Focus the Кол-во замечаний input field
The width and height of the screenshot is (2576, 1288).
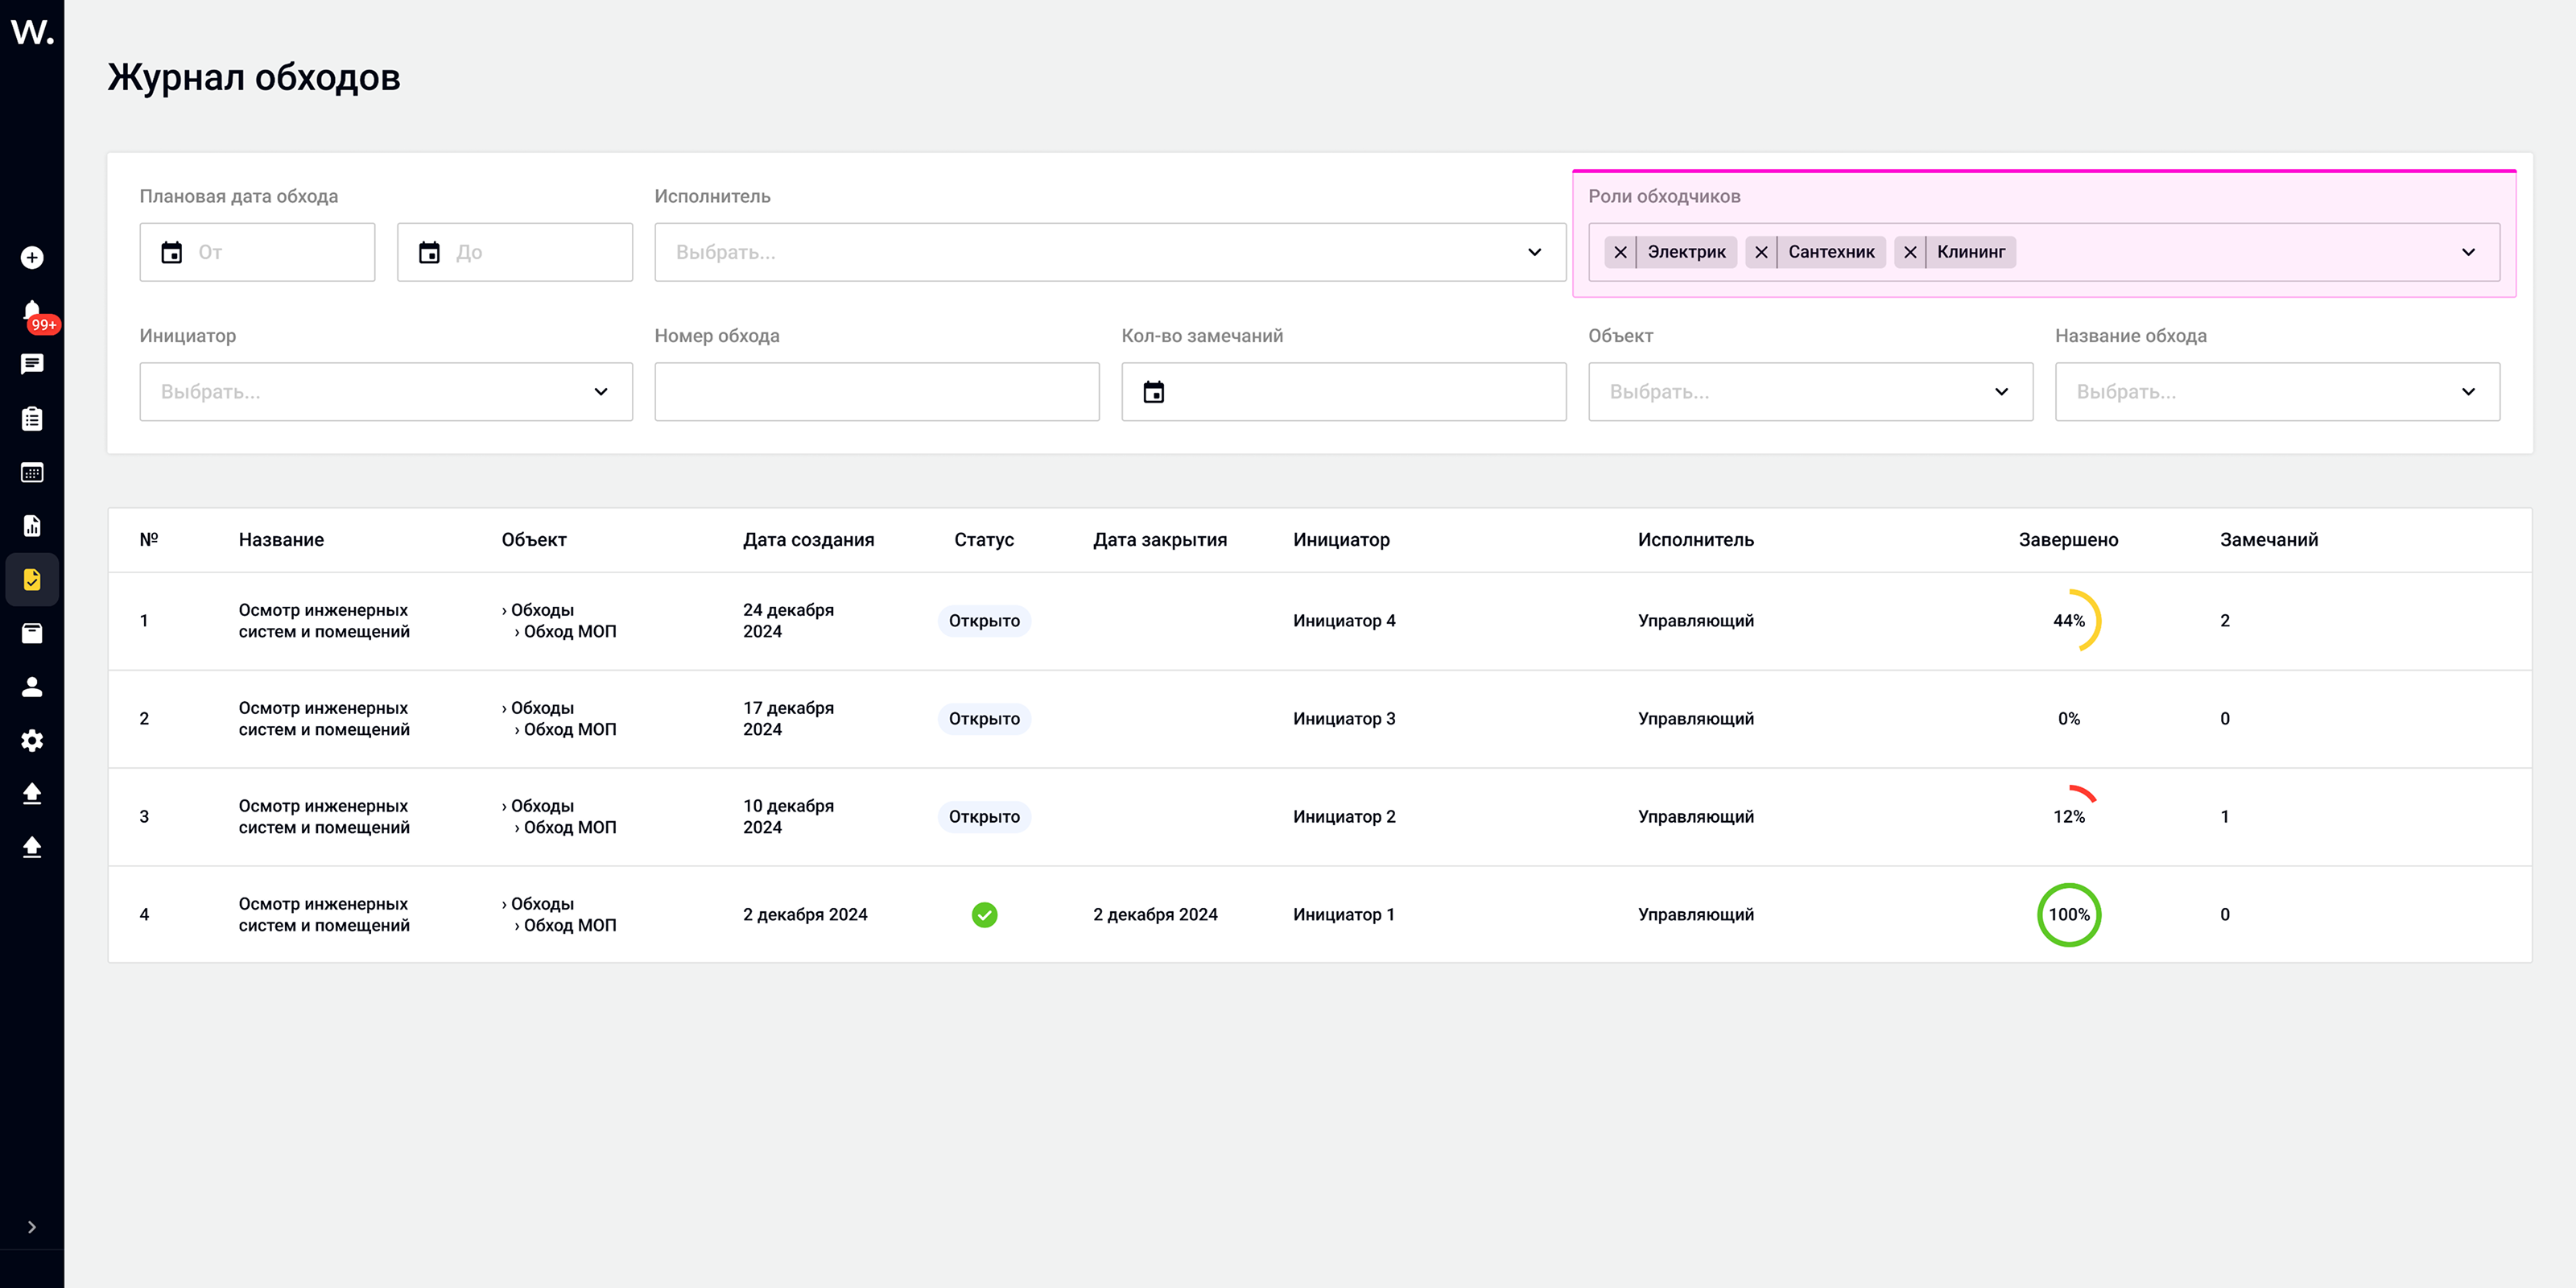(1344, 392)
